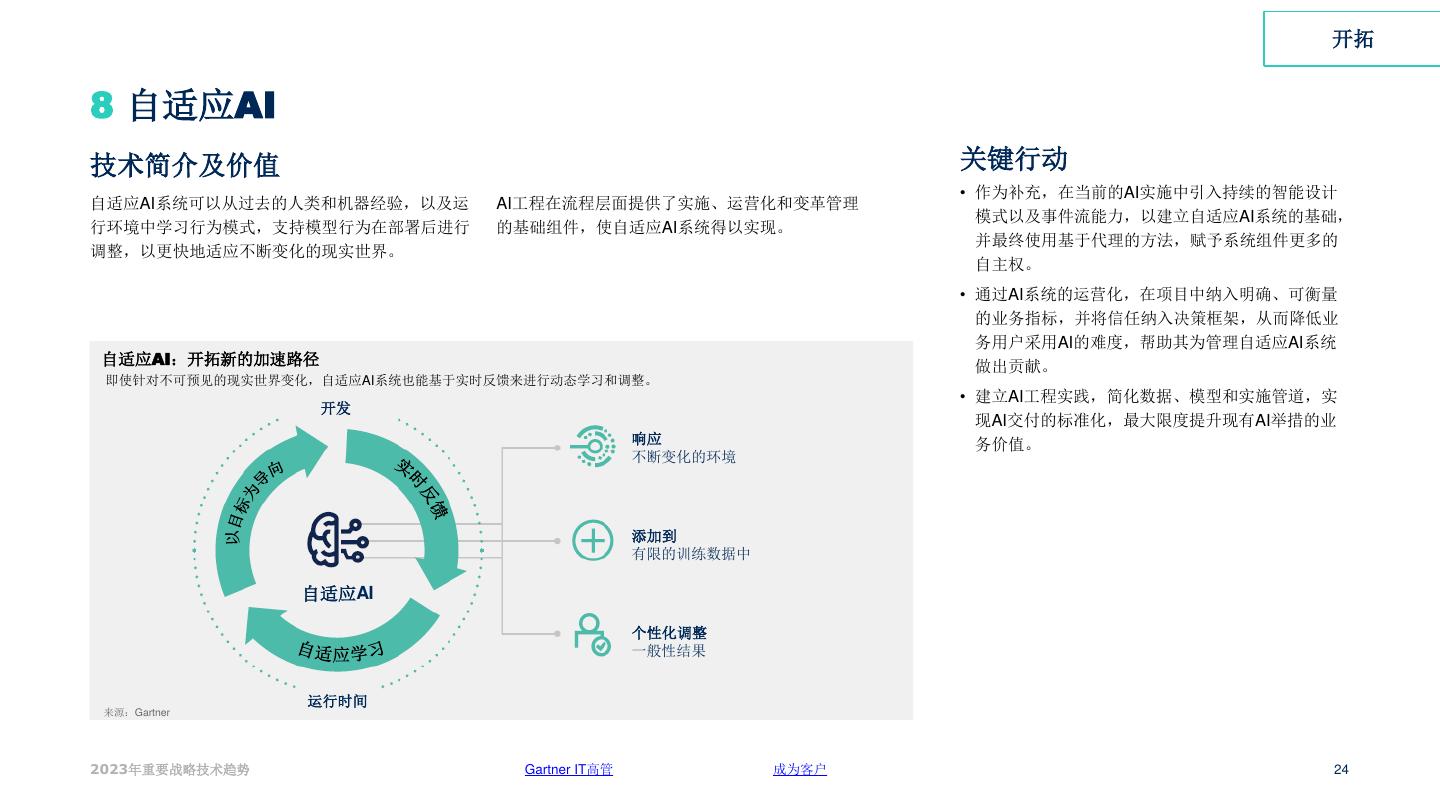Open the Gartner IT高管 link

coord(568,769)
